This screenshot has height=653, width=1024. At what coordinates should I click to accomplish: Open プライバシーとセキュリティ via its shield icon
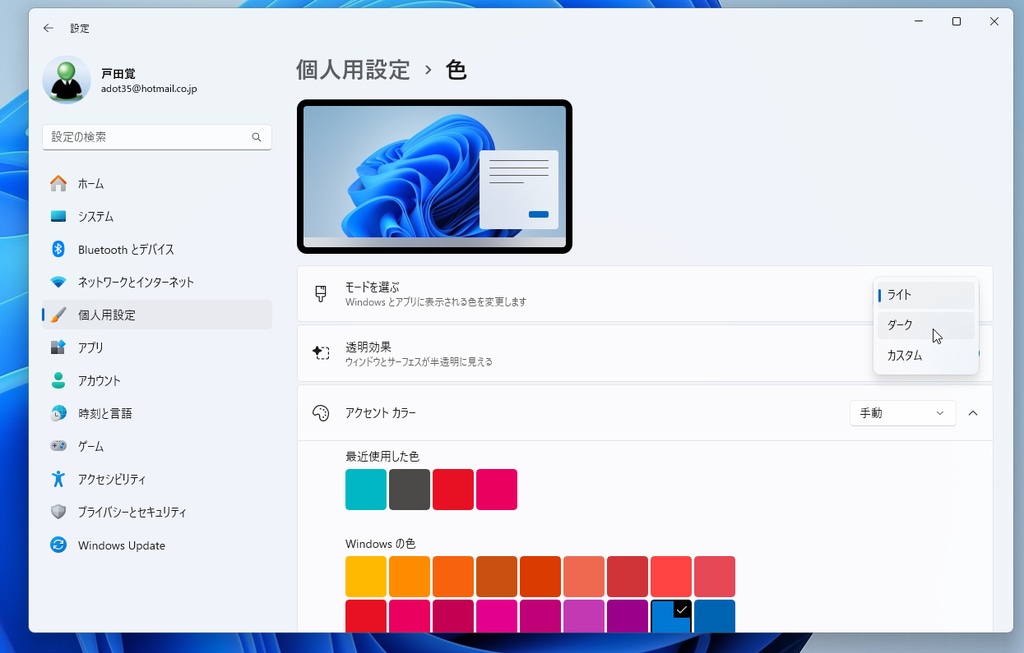point(58,511)
